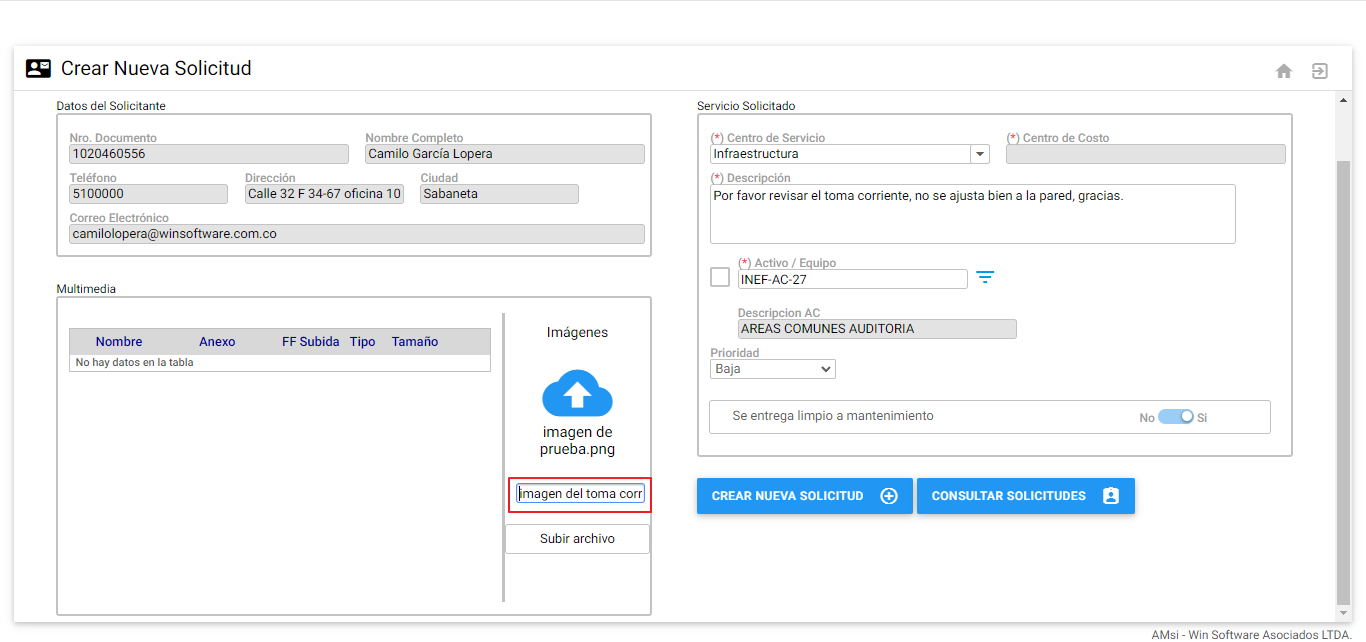Click clipboard icon on Consultar Solicitudes
Viewport: 1366px width, 642px height.
coord(1111,496)
